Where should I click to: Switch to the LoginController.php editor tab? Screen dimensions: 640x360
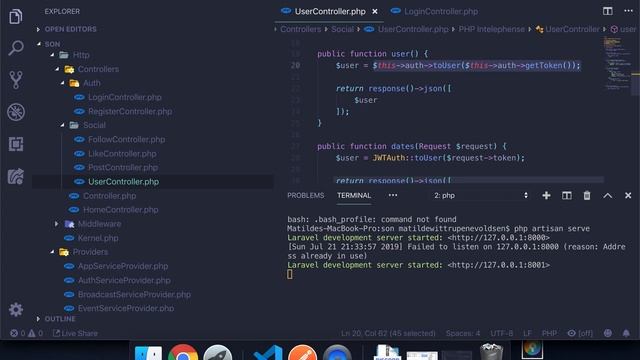435,11
